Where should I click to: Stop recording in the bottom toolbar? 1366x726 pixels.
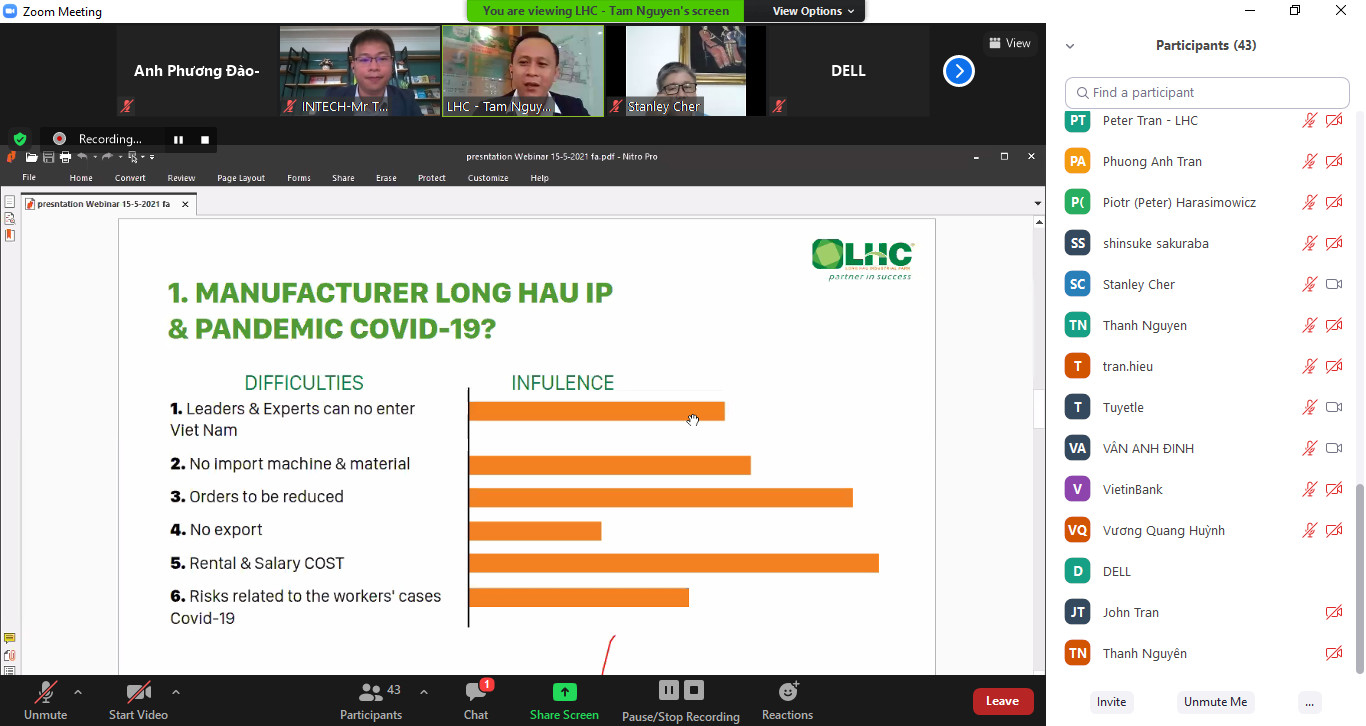pos(694,690)
